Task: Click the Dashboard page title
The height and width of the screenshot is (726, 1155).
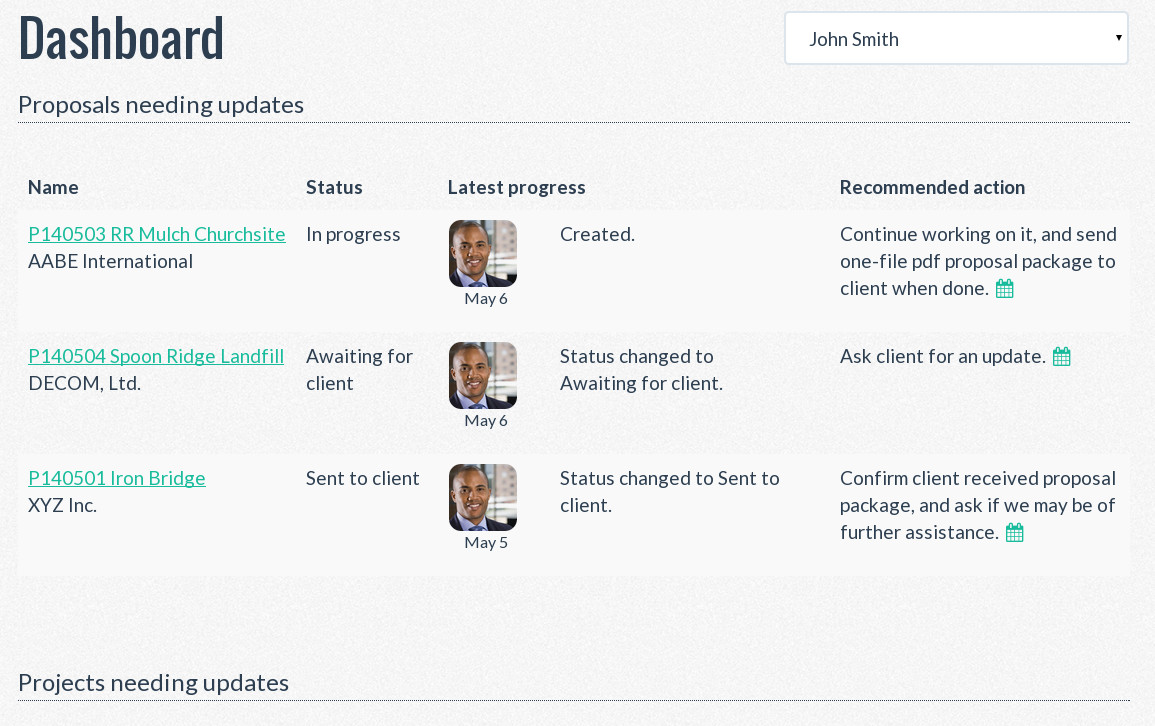Action: (121, 39)
